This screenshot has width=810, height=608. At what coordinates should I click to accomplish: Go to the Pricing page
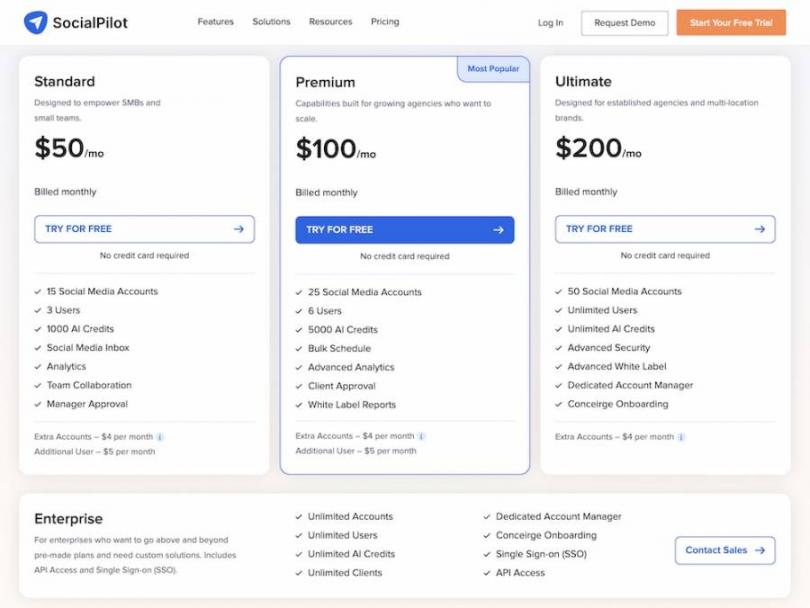coord(385,22)
